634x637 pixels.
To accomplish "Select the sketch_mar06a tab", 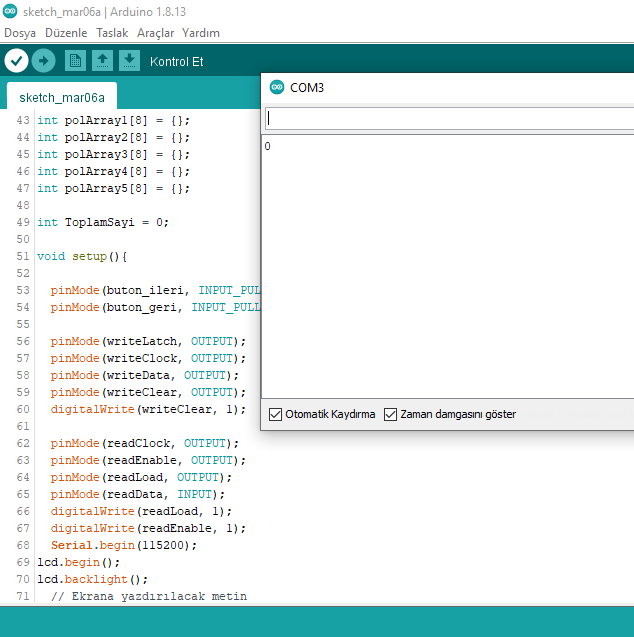I will [x=61, y=97].
